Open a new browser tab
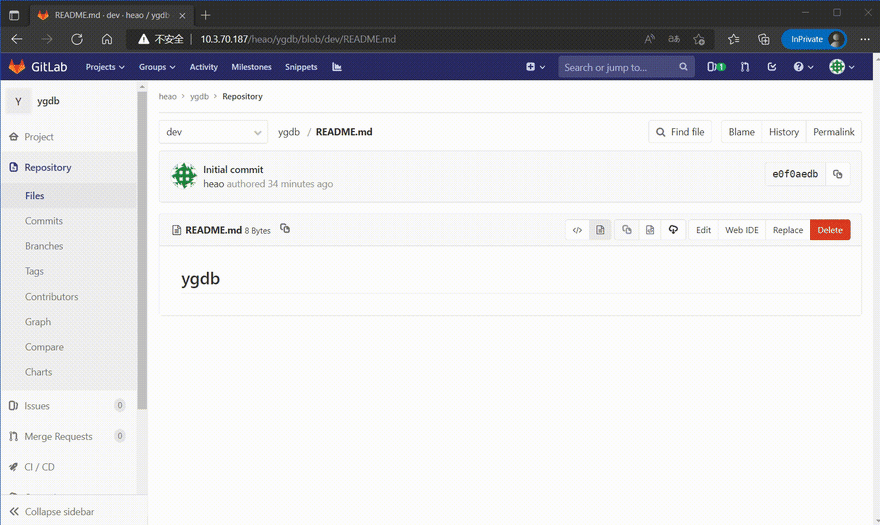Viewport: 880px width, 525px height. tap(205, 15)
